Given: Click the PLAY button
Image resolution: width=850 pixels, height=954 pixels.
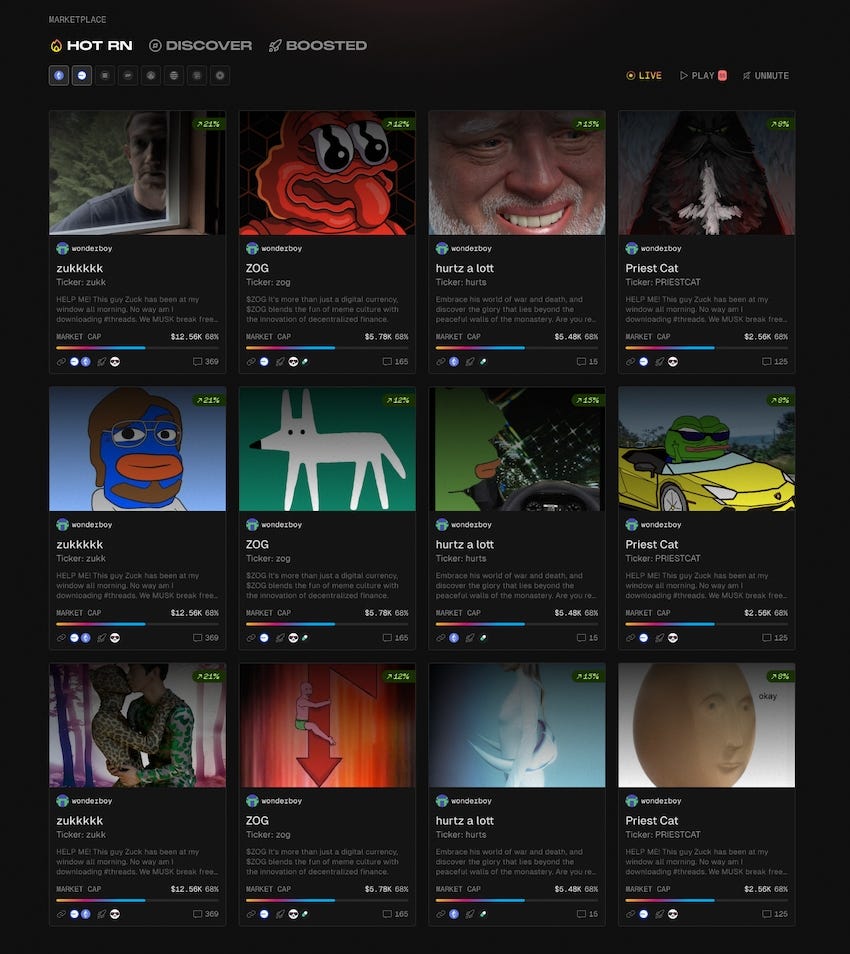Looking at the screenshot, I should [703, 75].
